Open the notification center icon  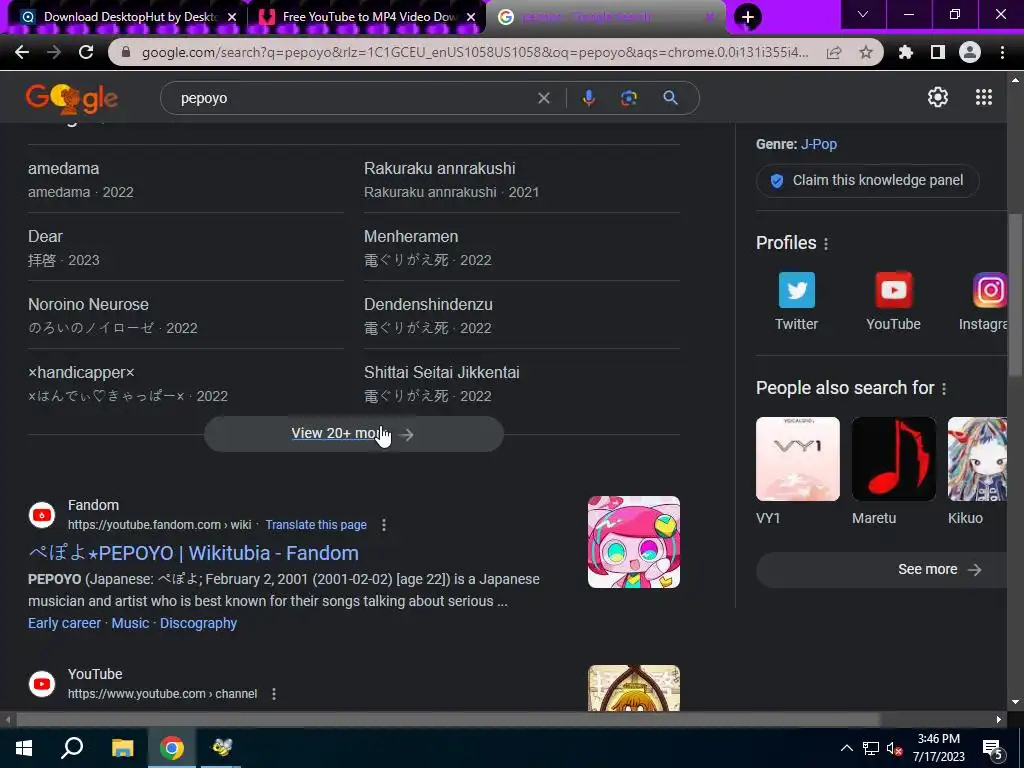tap(992, 748)
